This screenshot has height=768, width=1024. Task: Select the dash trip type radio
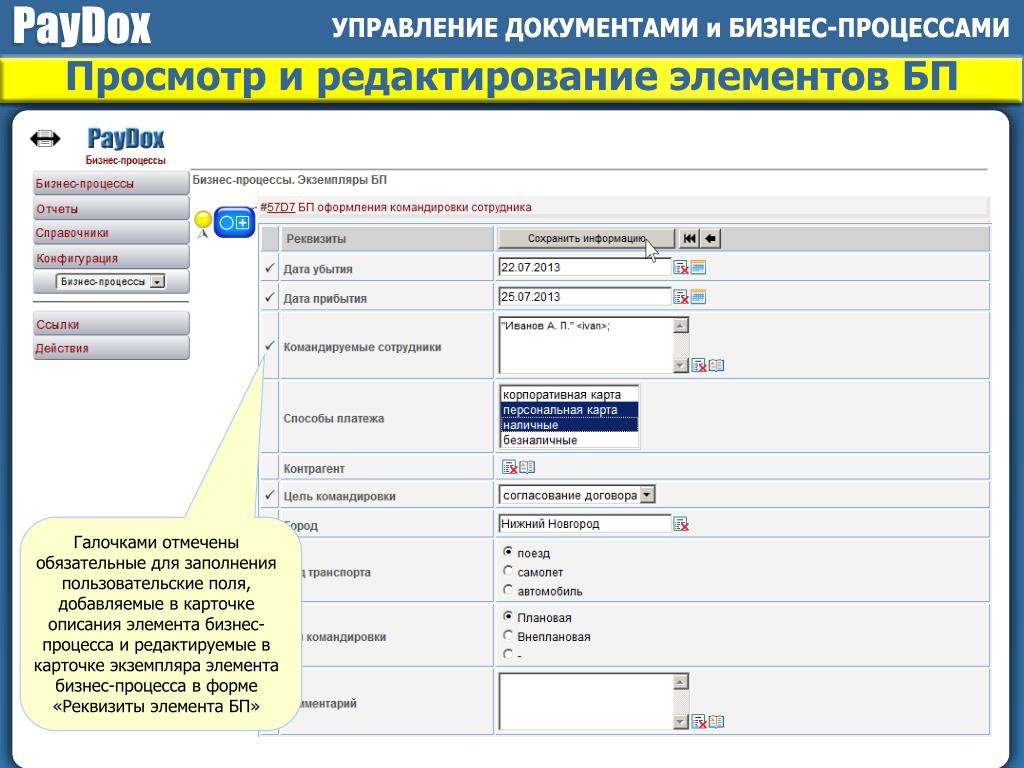click(508, 654)
